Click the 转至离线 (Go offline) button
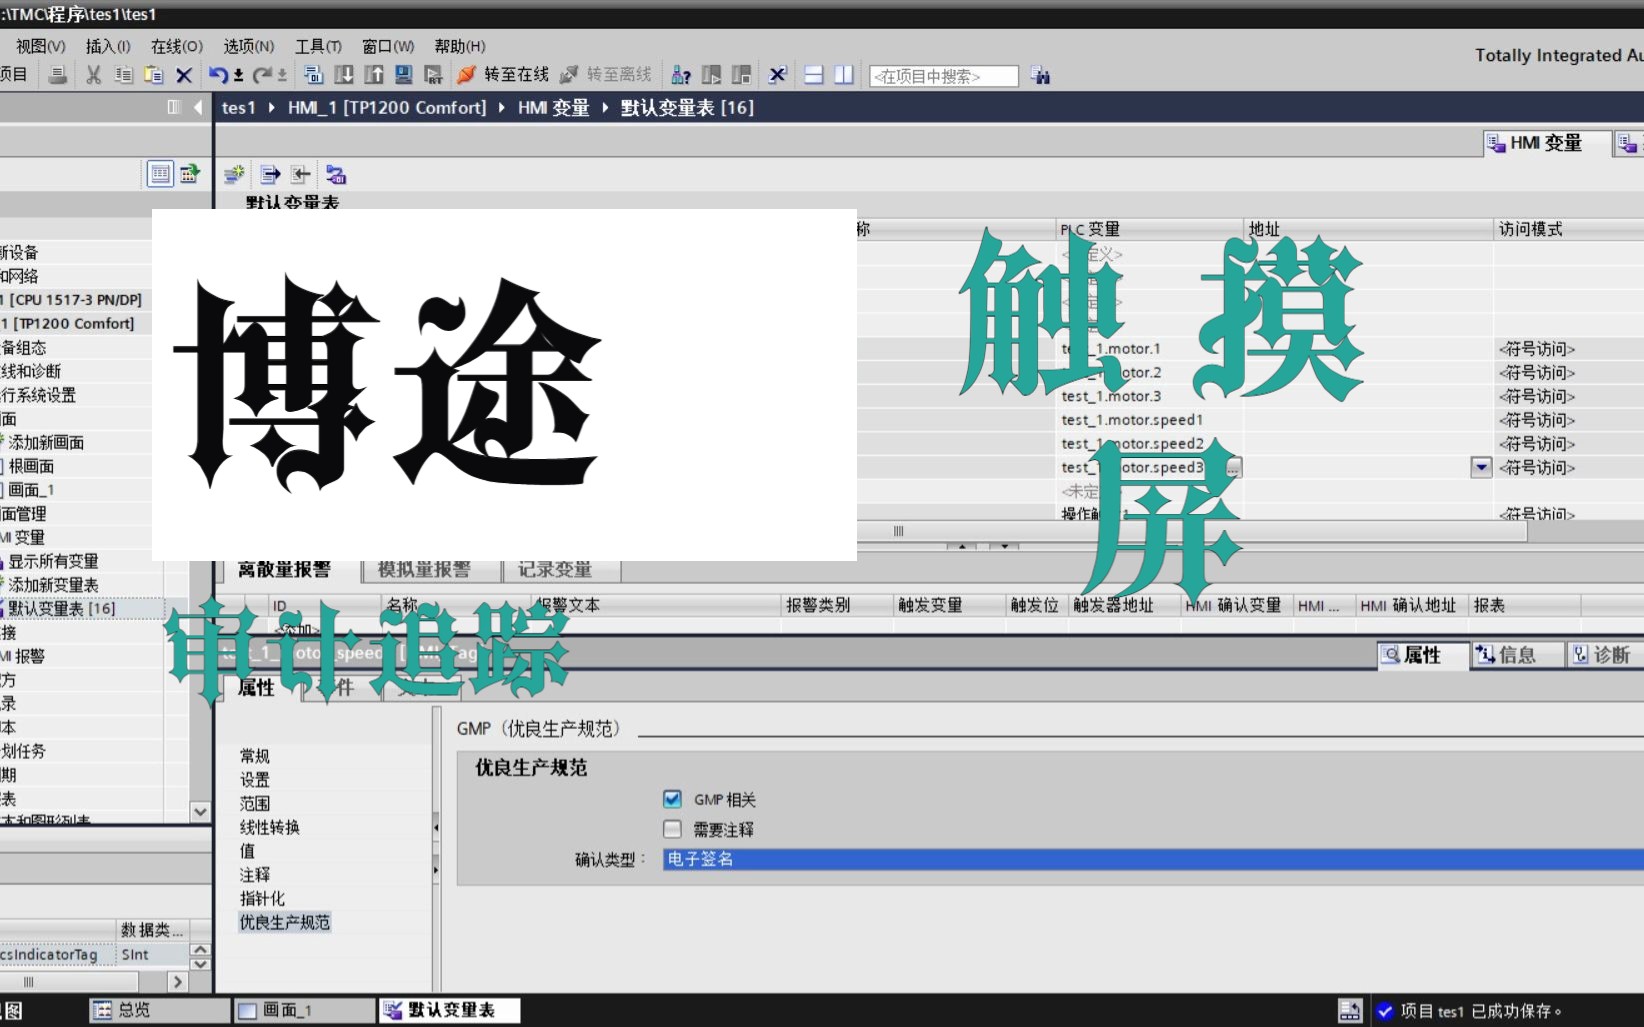1644x1027 pixels. click(606, 75)
